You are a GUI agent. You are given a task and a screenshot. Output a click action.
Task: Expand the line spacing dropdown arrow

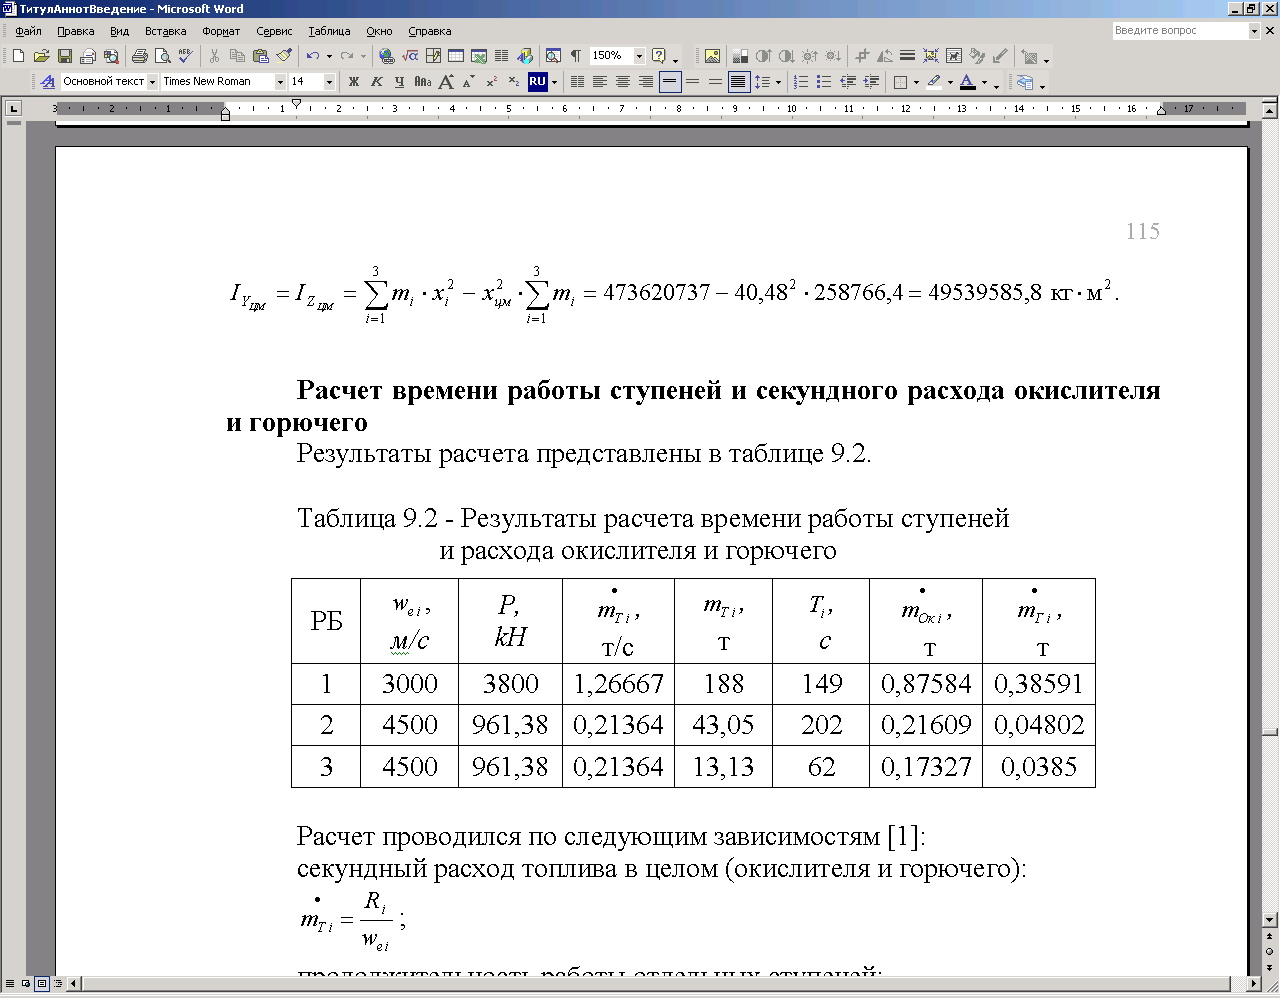778,81
